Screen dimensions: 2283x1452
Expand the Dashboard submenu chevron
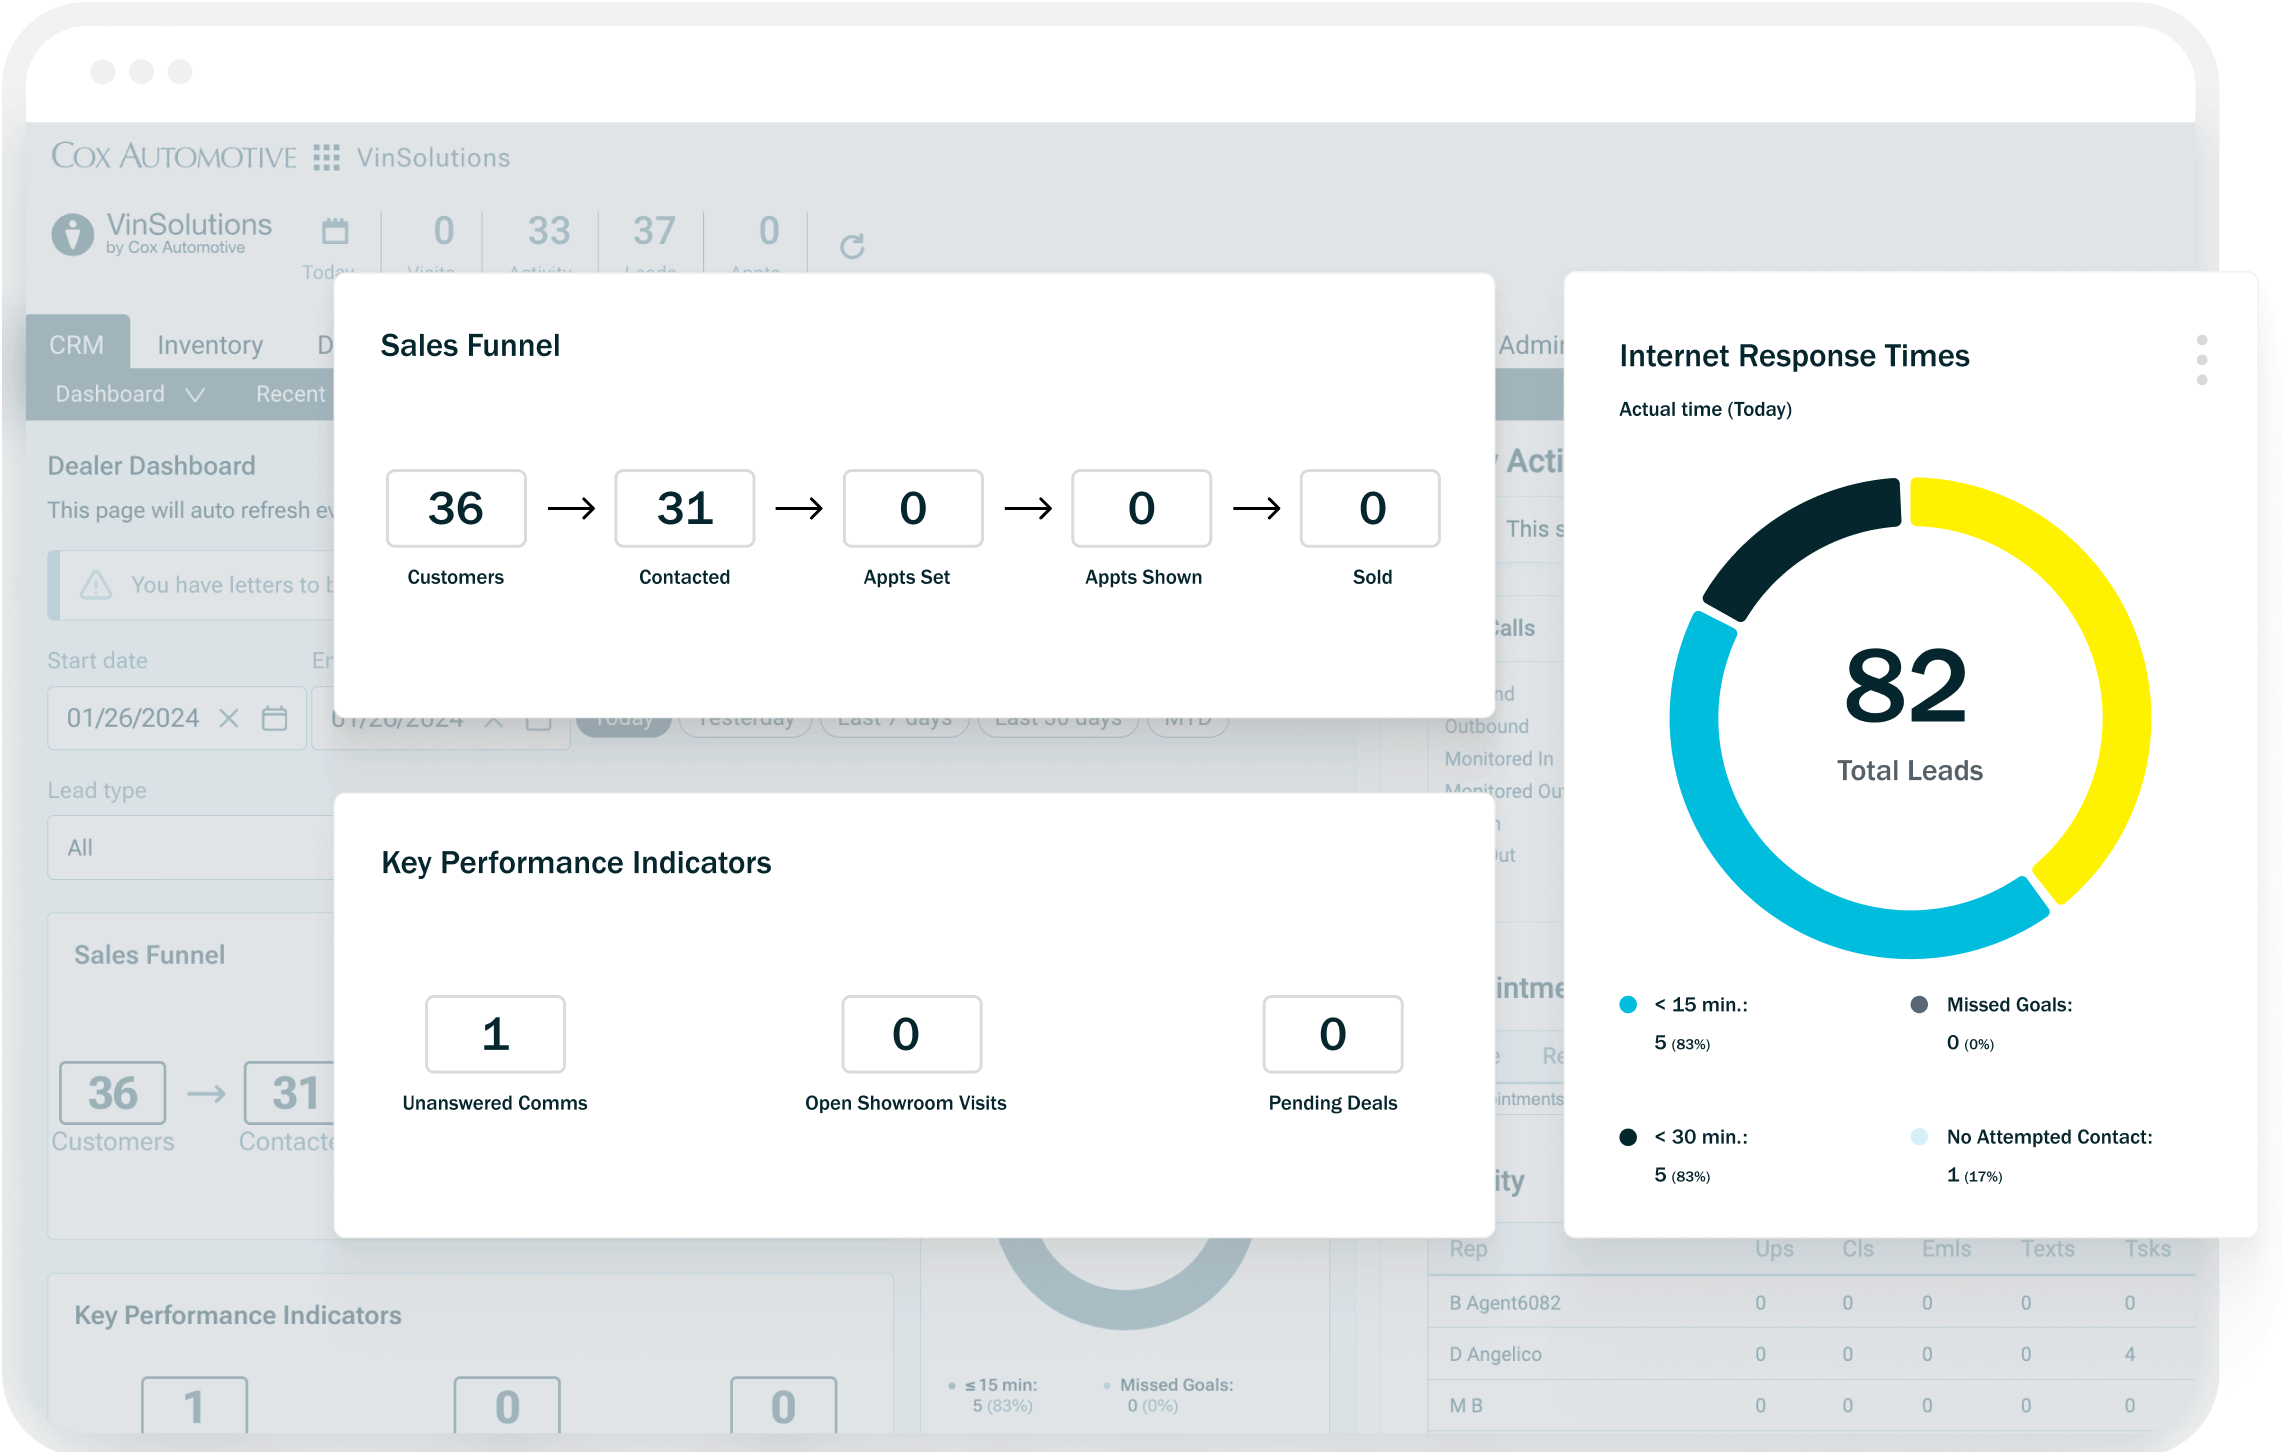pos(196,395)
